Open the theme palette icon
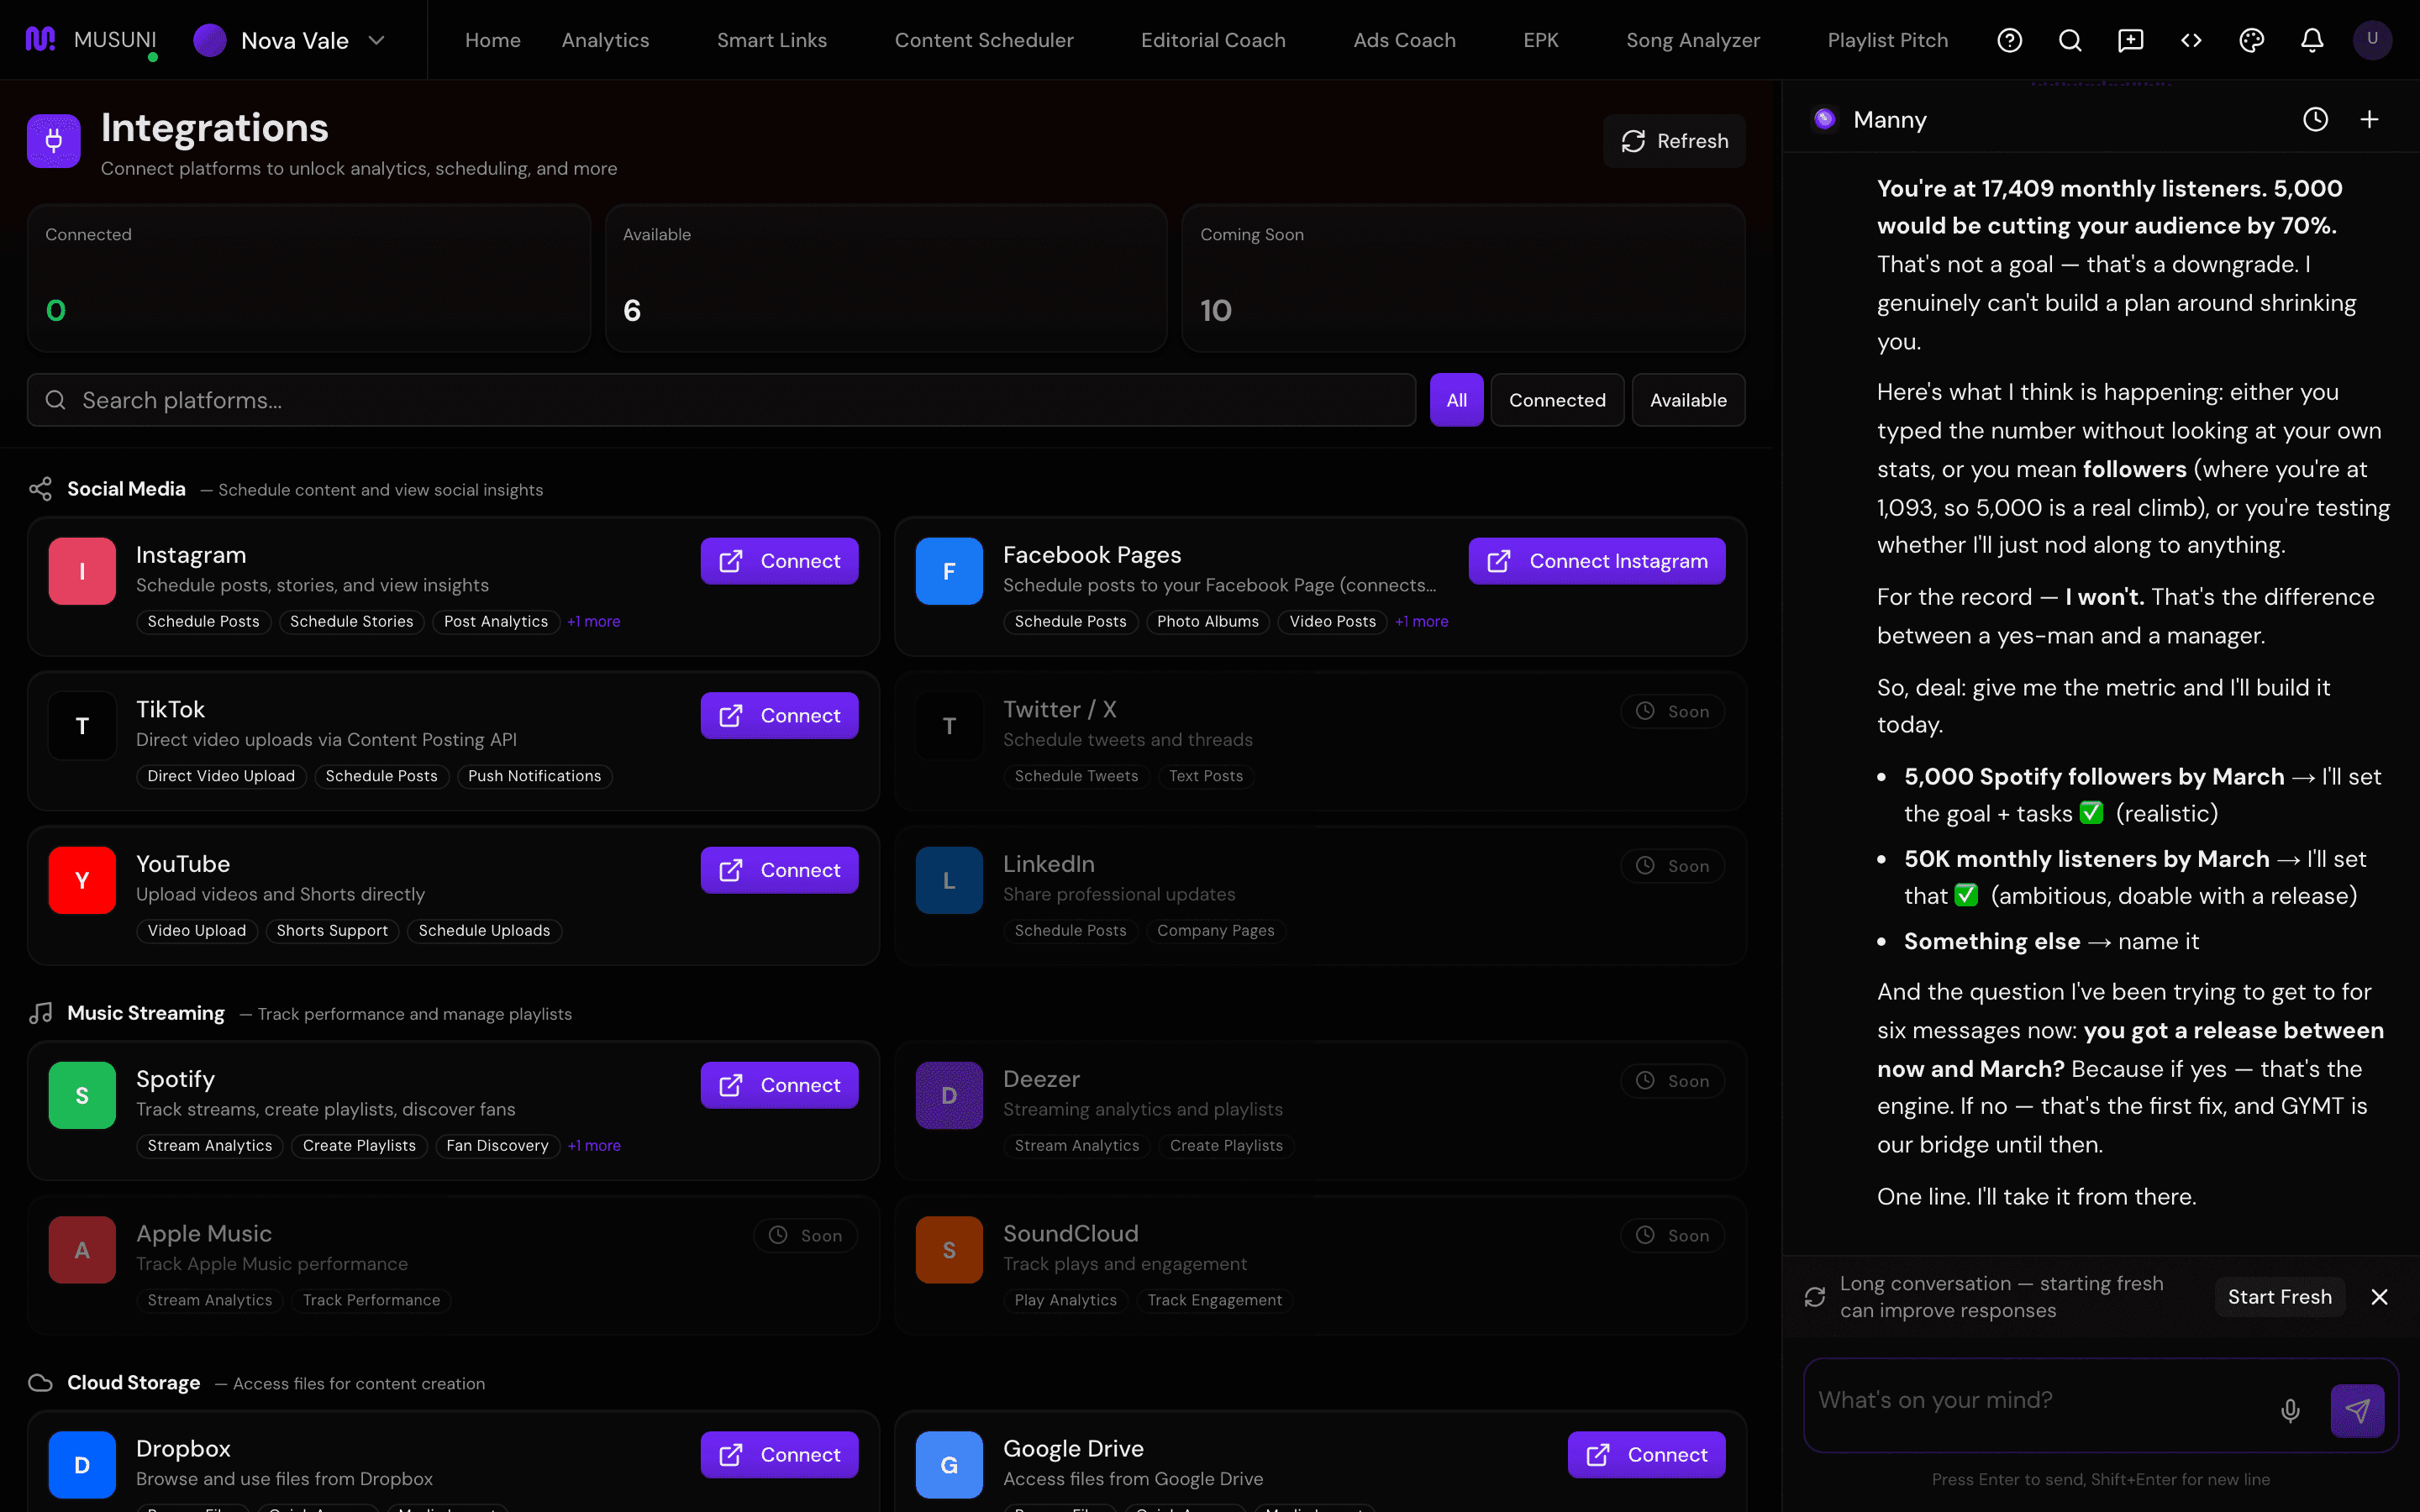 pos(2252,40)
